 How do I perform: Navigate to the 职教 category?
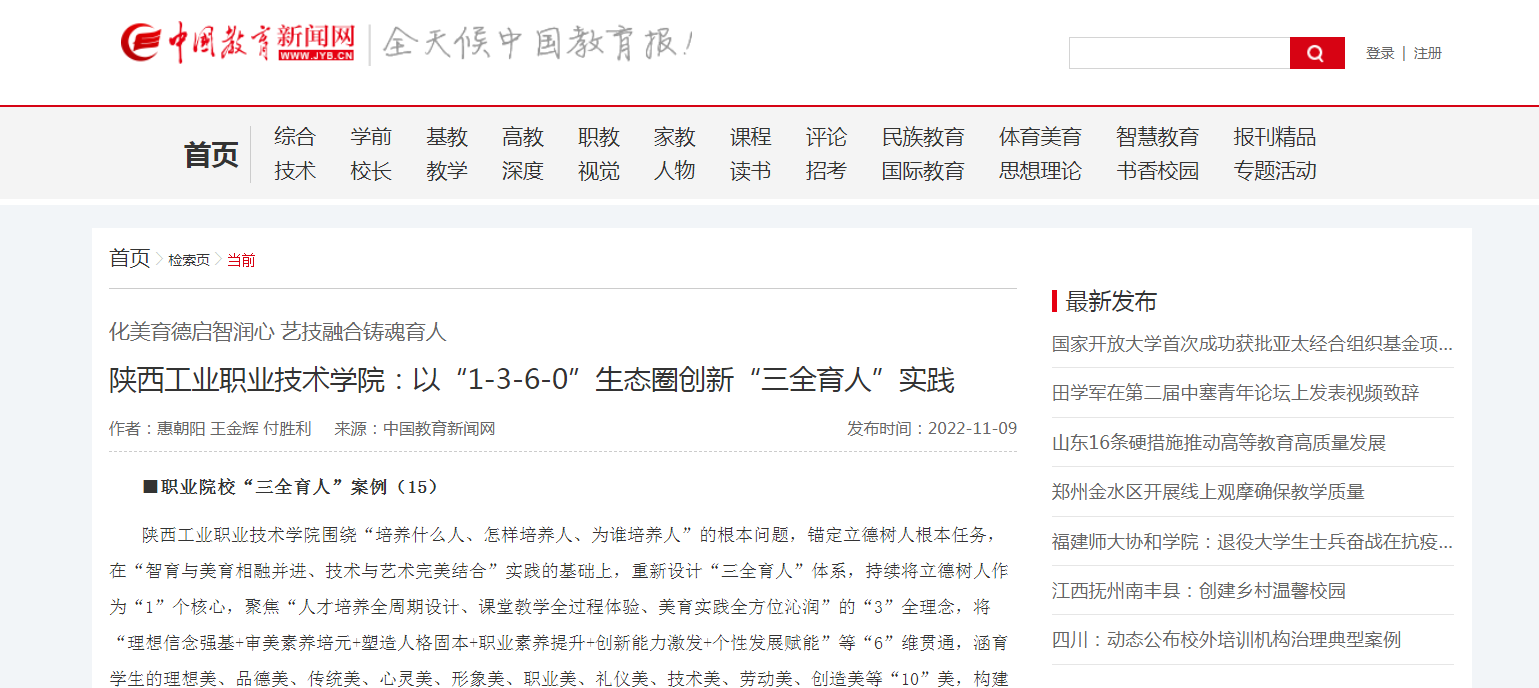coord(599,137)
